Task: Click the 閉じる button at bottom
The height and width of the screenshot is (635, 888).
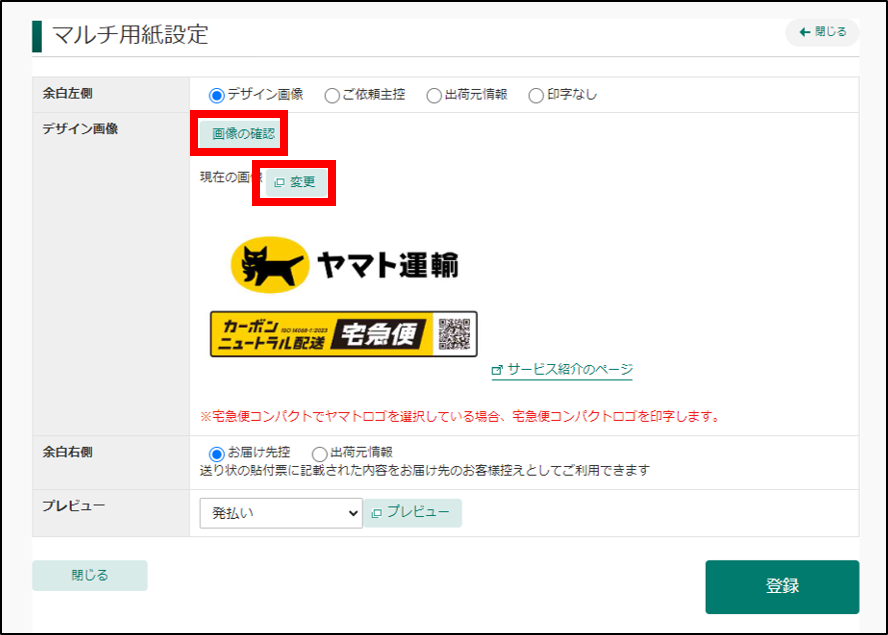Action: coord(89,575)
